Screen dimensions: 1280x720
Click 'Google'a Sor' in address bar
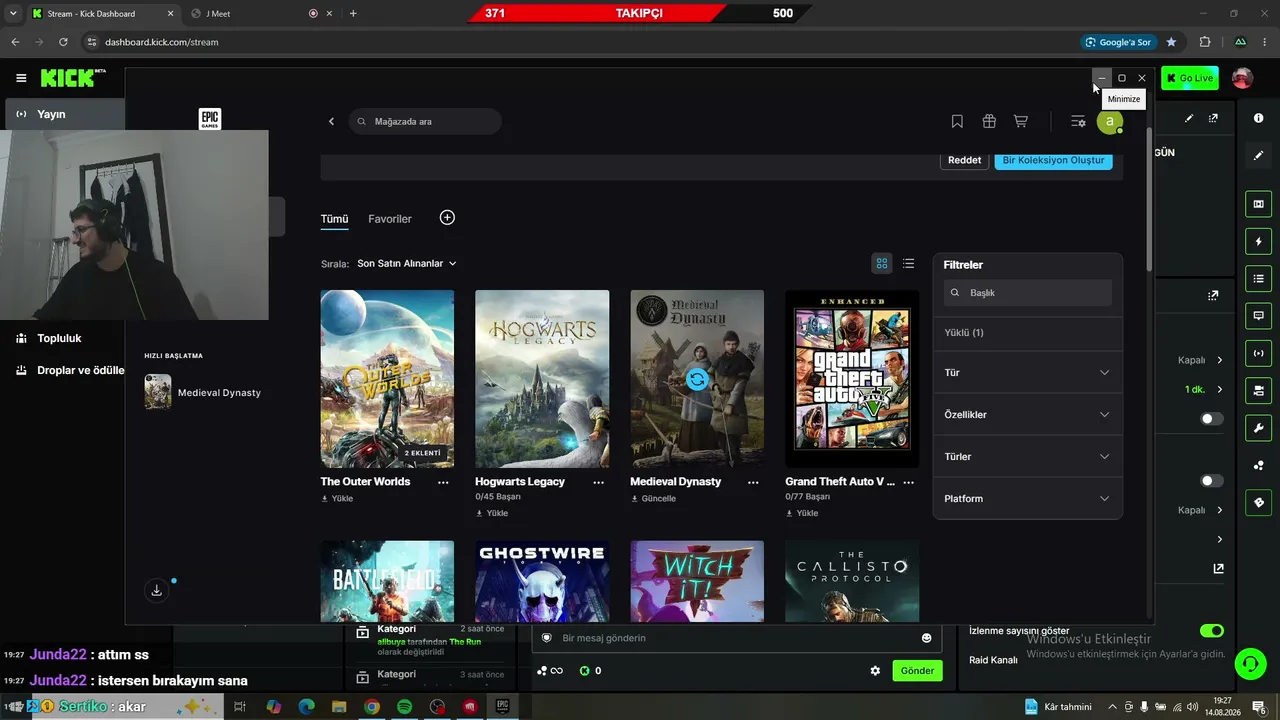click(1118, 42)
